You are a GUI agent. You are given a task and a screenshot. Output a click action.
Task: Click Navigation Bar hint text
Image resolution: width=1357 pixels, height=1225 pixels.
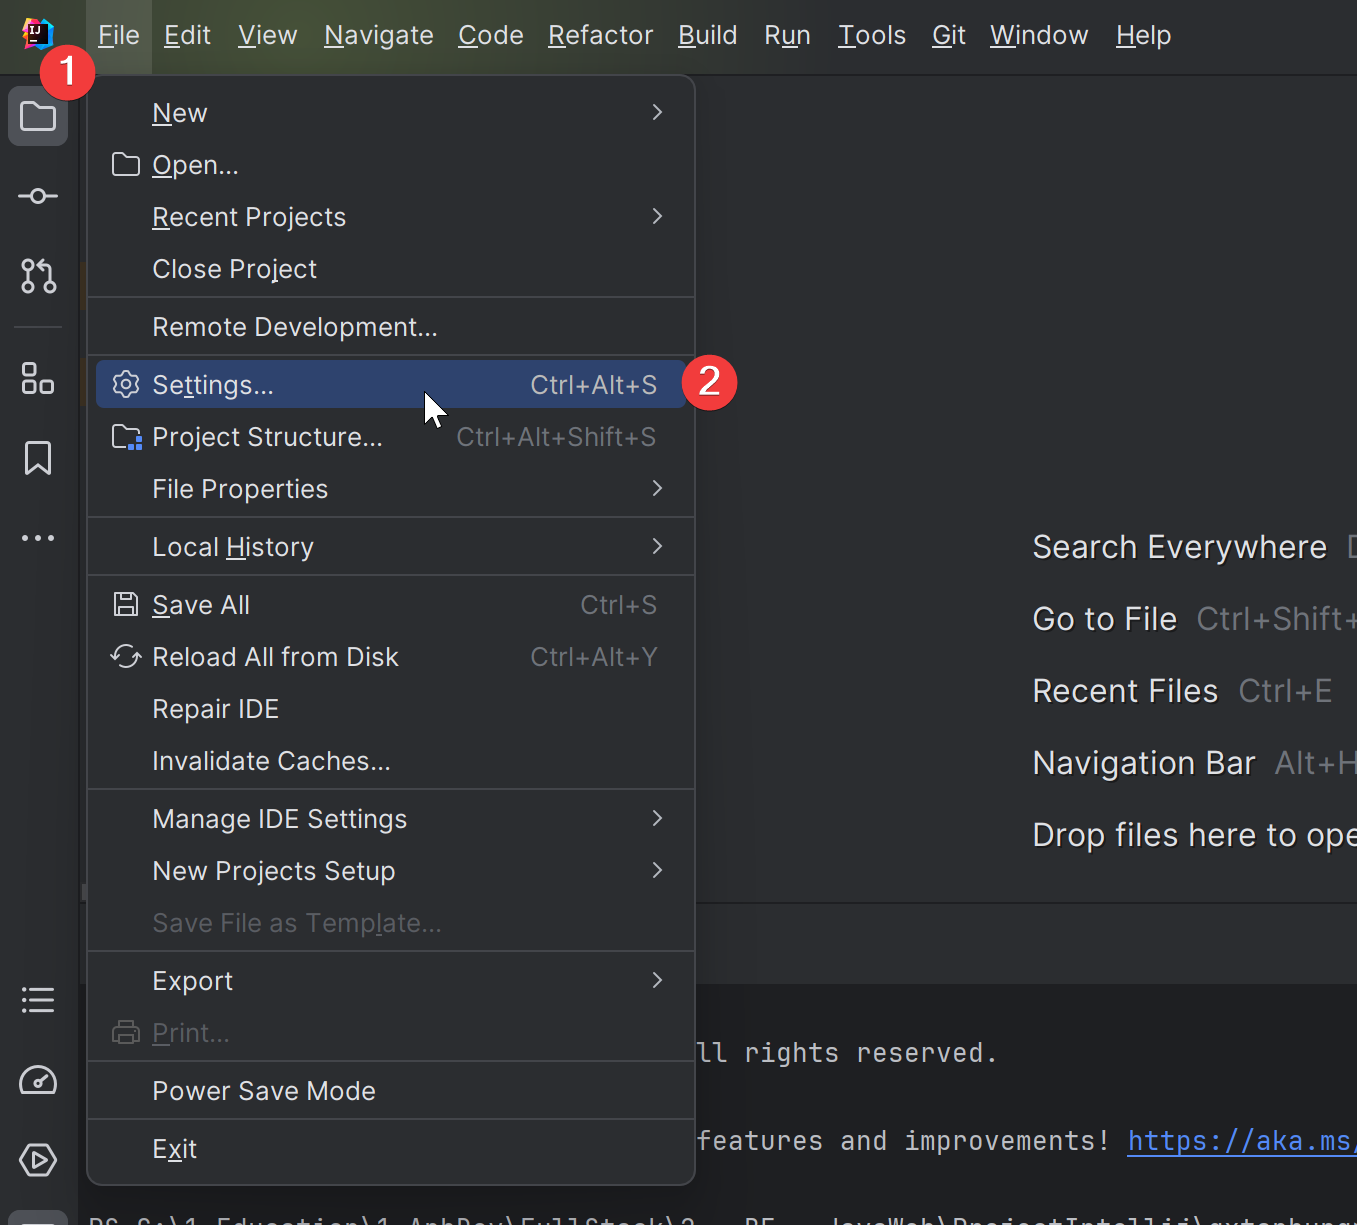1143,763
